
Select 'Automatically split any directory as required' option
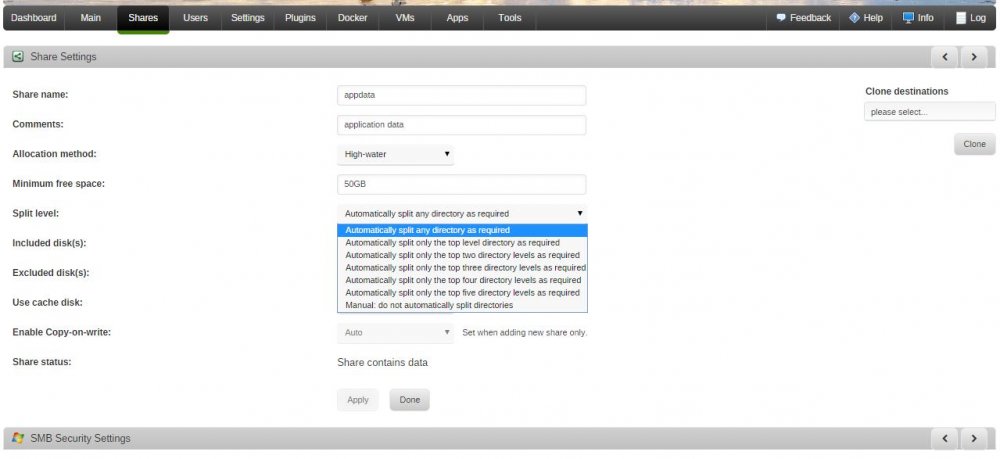point(462,230)
